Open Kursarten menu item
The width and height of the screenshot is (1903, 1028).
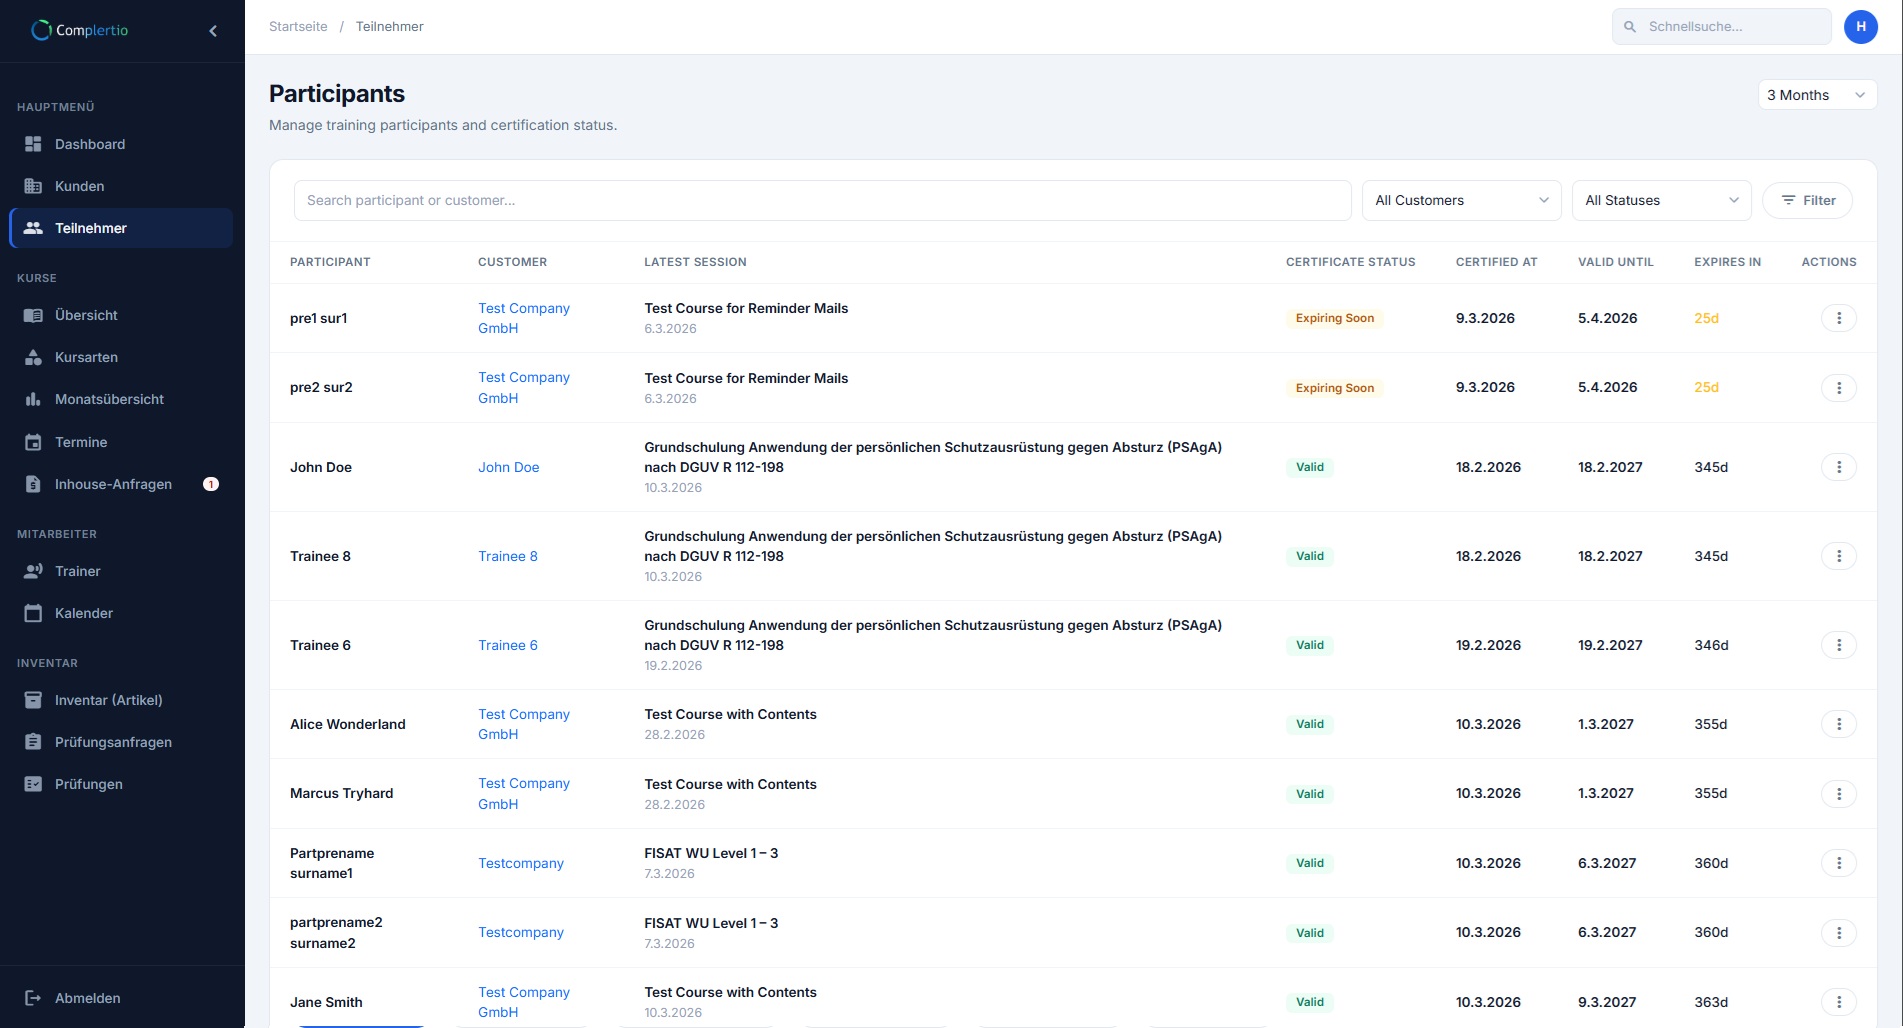[121, 357]
